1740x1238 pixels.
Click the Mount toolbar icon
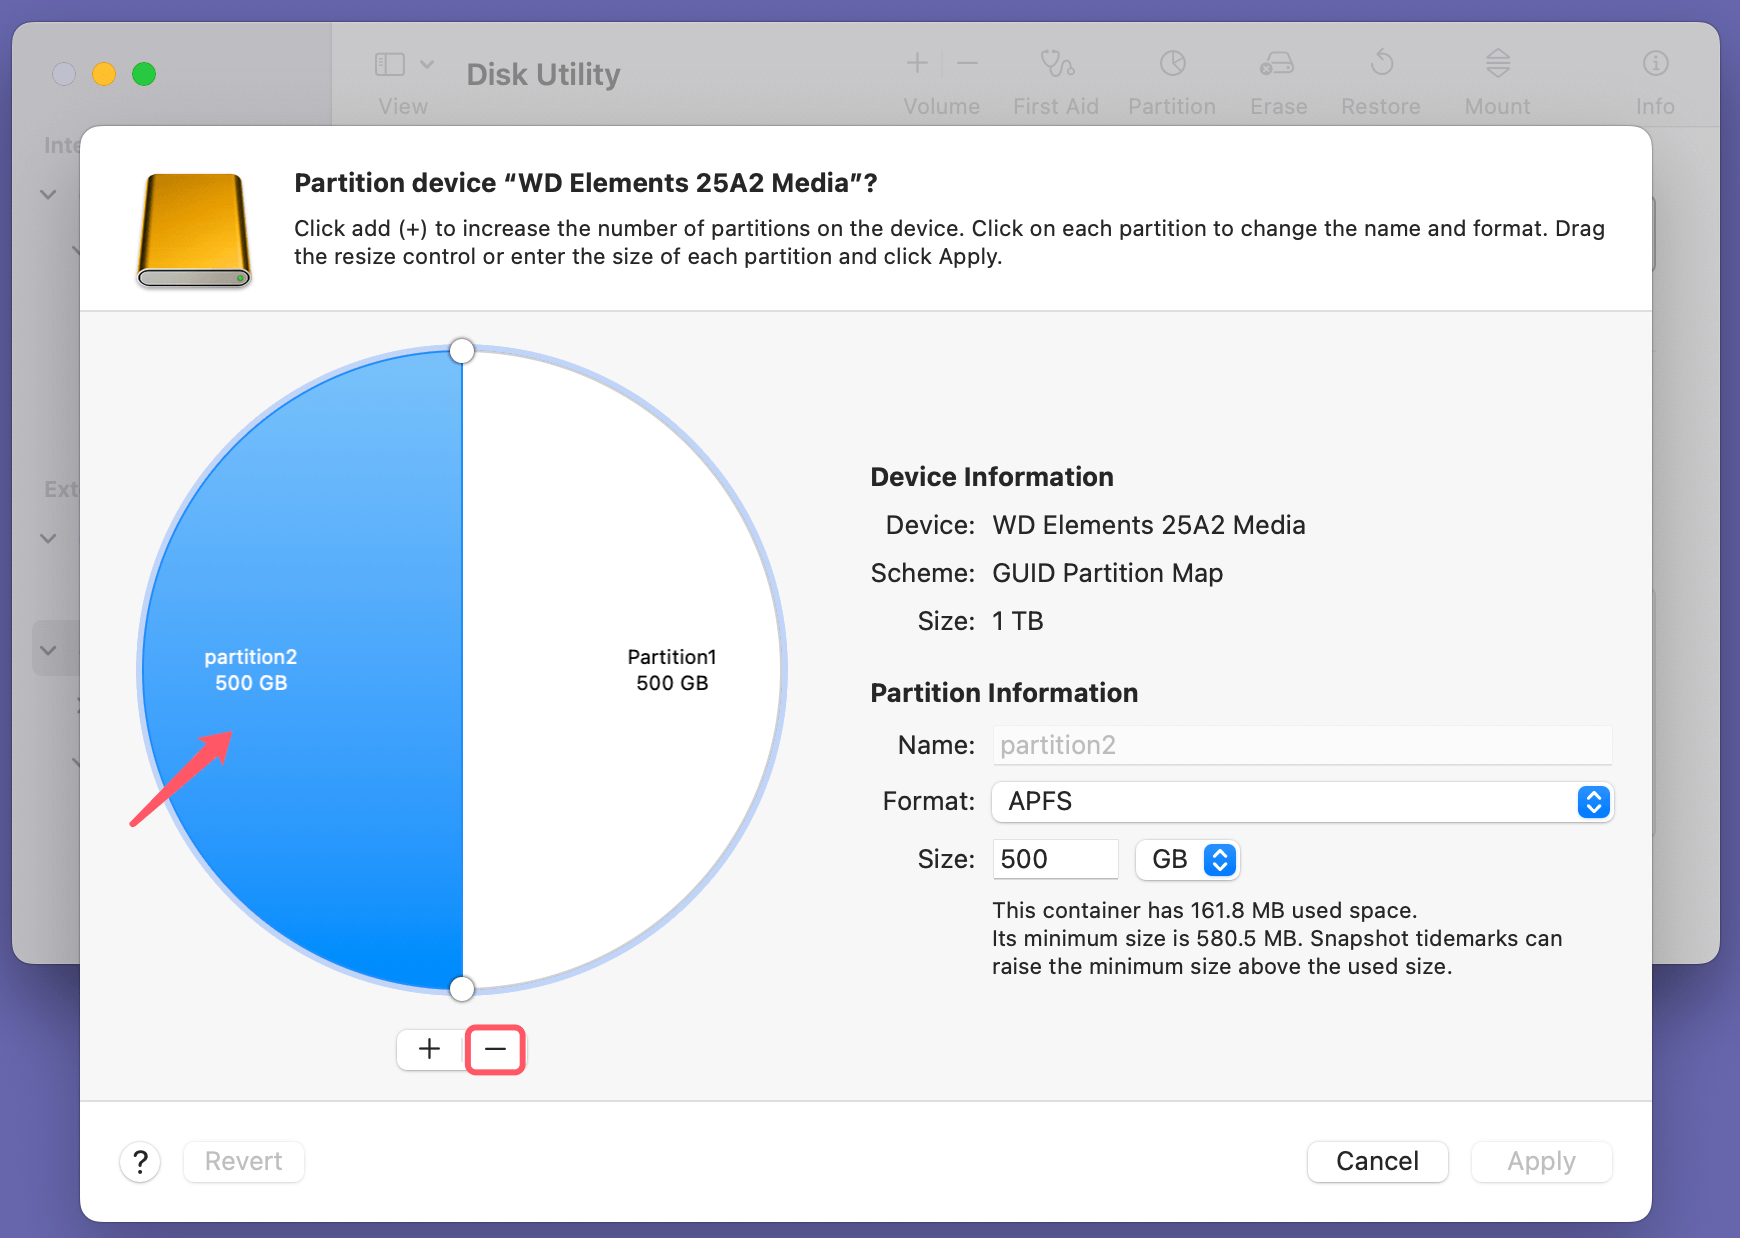point(1496,80)
